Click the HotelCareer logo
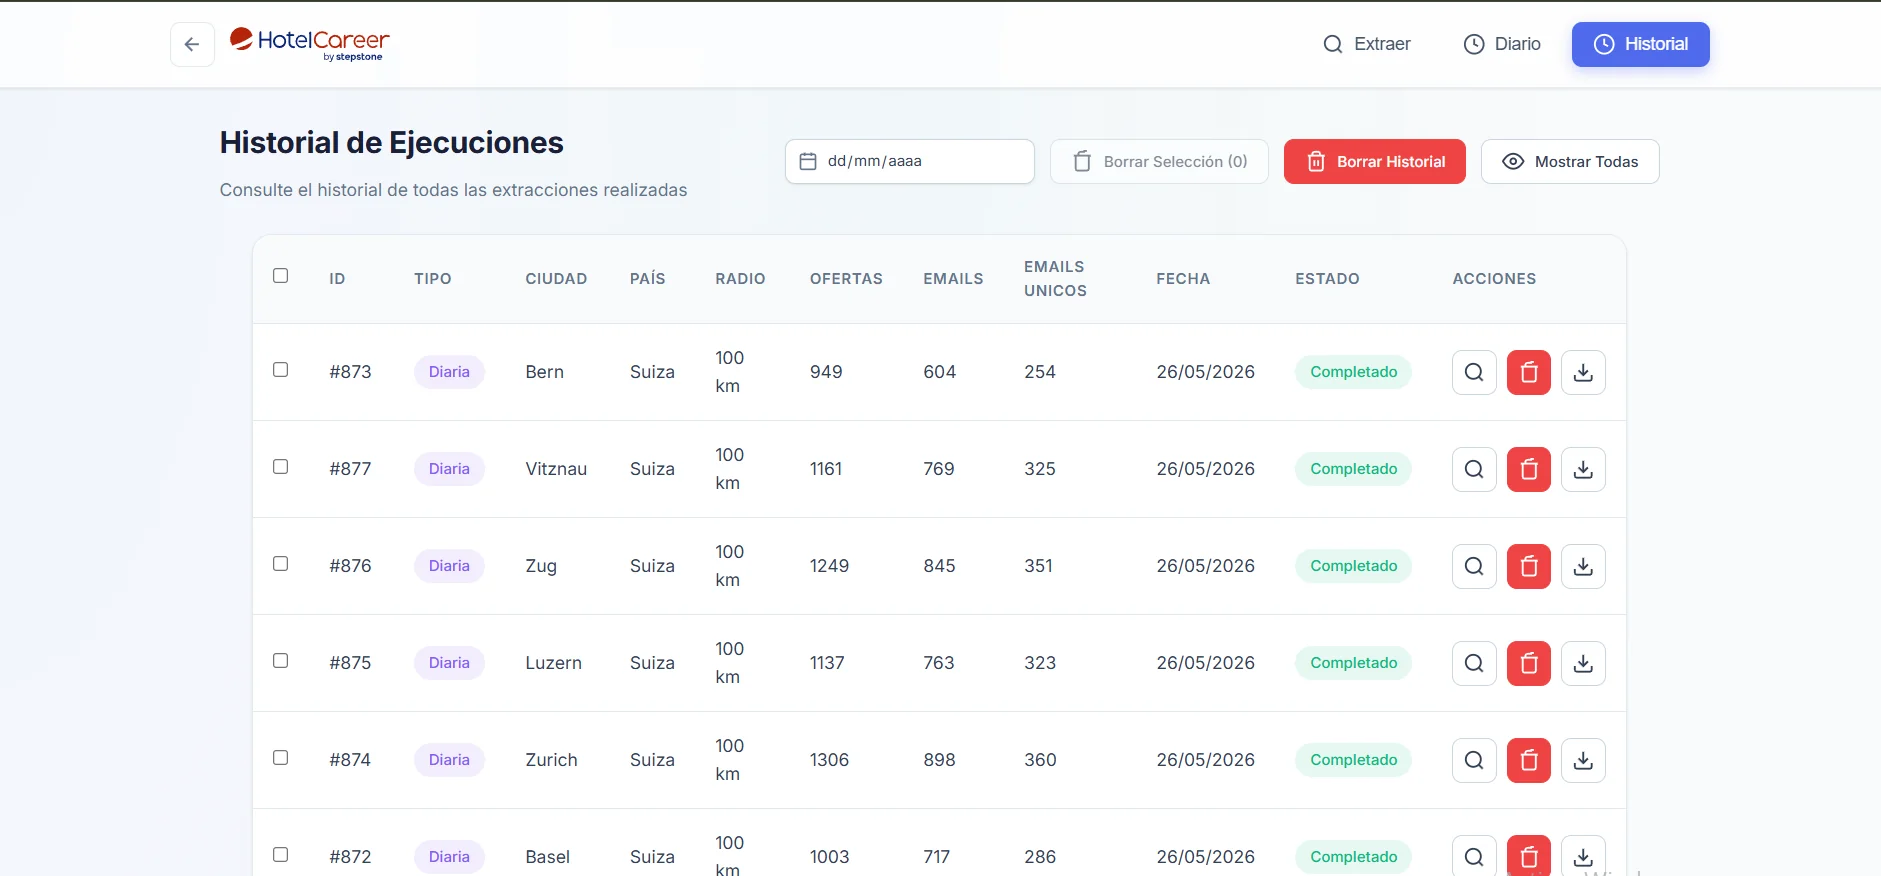 pos(310,44)
